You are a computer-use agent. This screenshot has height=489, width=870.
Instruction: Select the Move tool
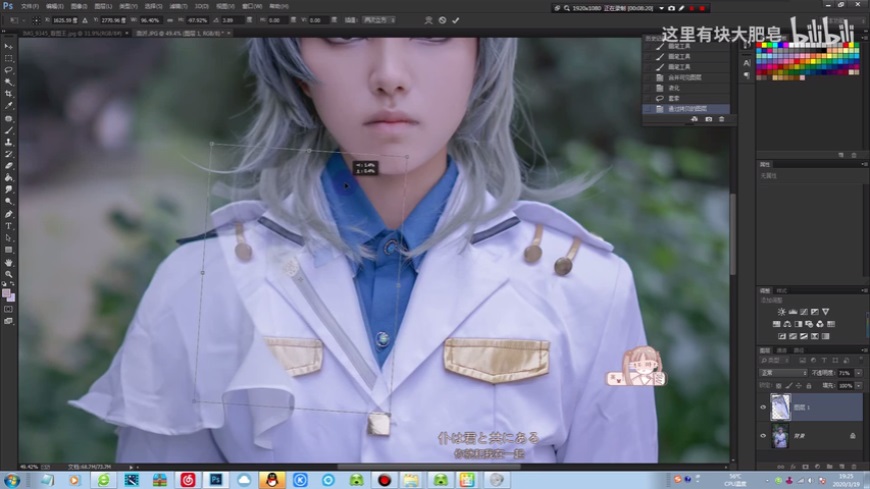[x=8, y=47]
